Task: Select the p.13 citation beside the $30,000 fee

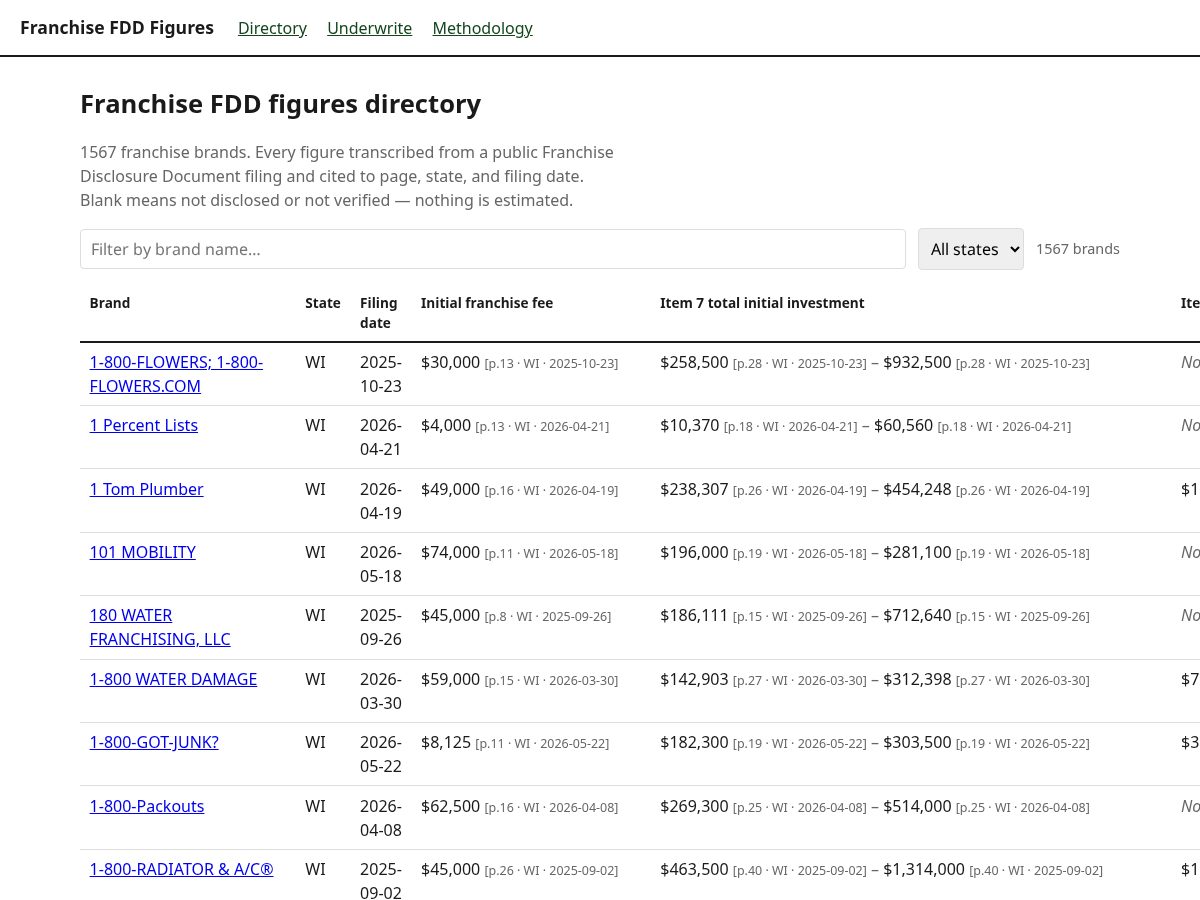Action: 552,364
